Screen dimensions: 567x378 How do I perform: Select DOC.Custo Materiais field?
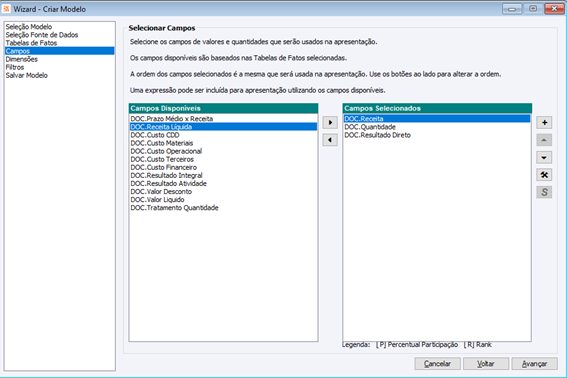pyautogui.click(x=223, y=143)
